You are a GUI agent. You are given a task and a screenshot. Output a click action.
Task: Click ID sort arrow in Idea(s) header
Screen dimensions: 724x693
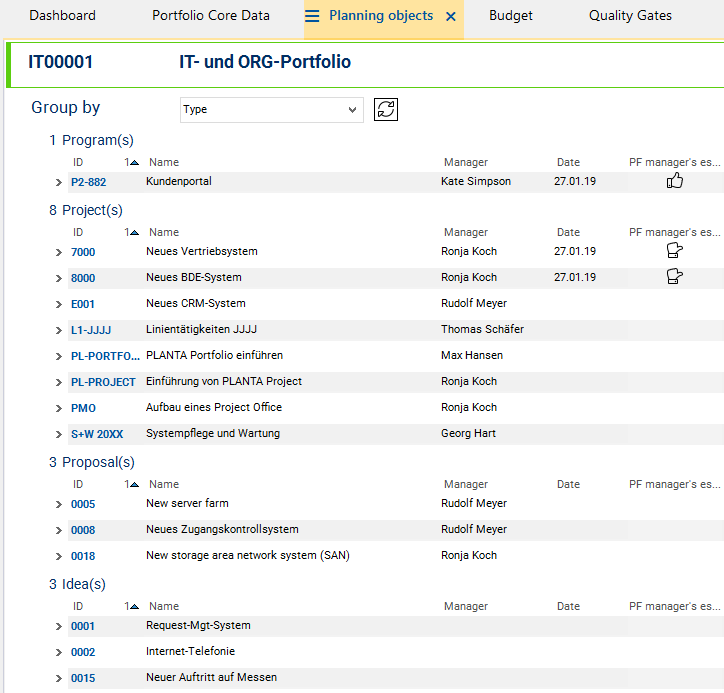(132, 606)
